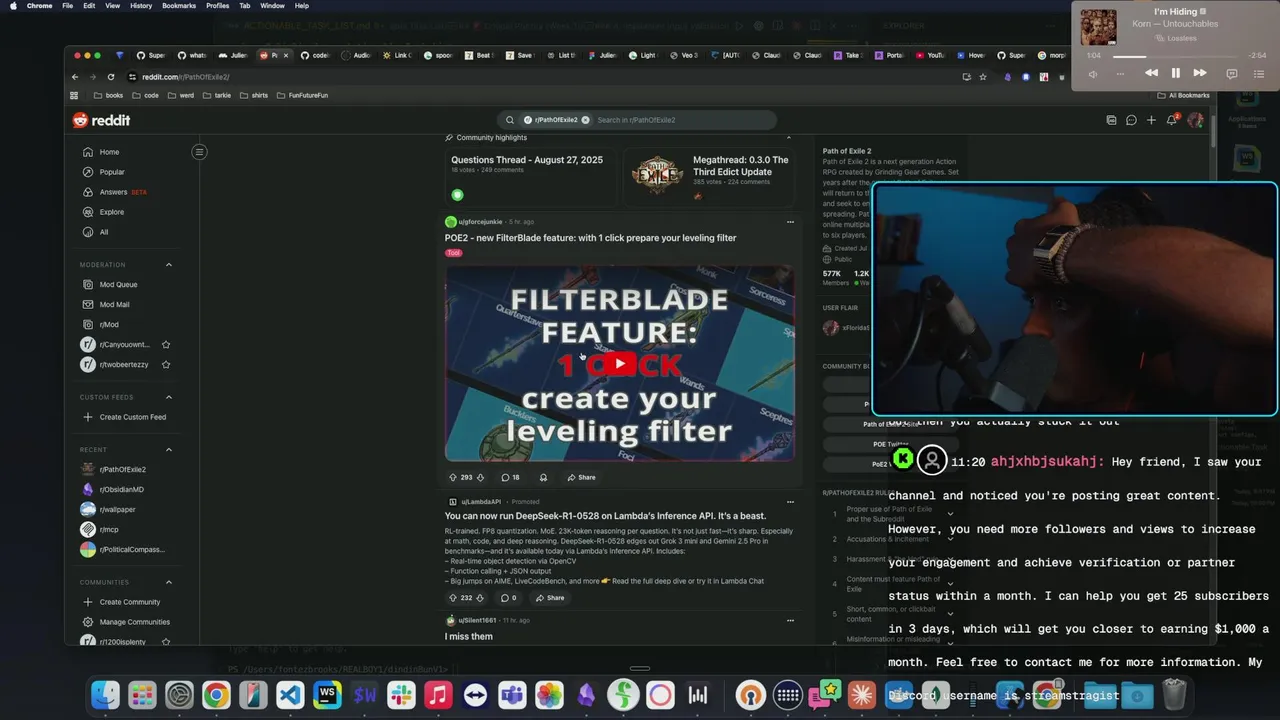Open Visual Studio Code from Dock
1280x720 pixels.
pyautogui.click(x=290, y=695)
